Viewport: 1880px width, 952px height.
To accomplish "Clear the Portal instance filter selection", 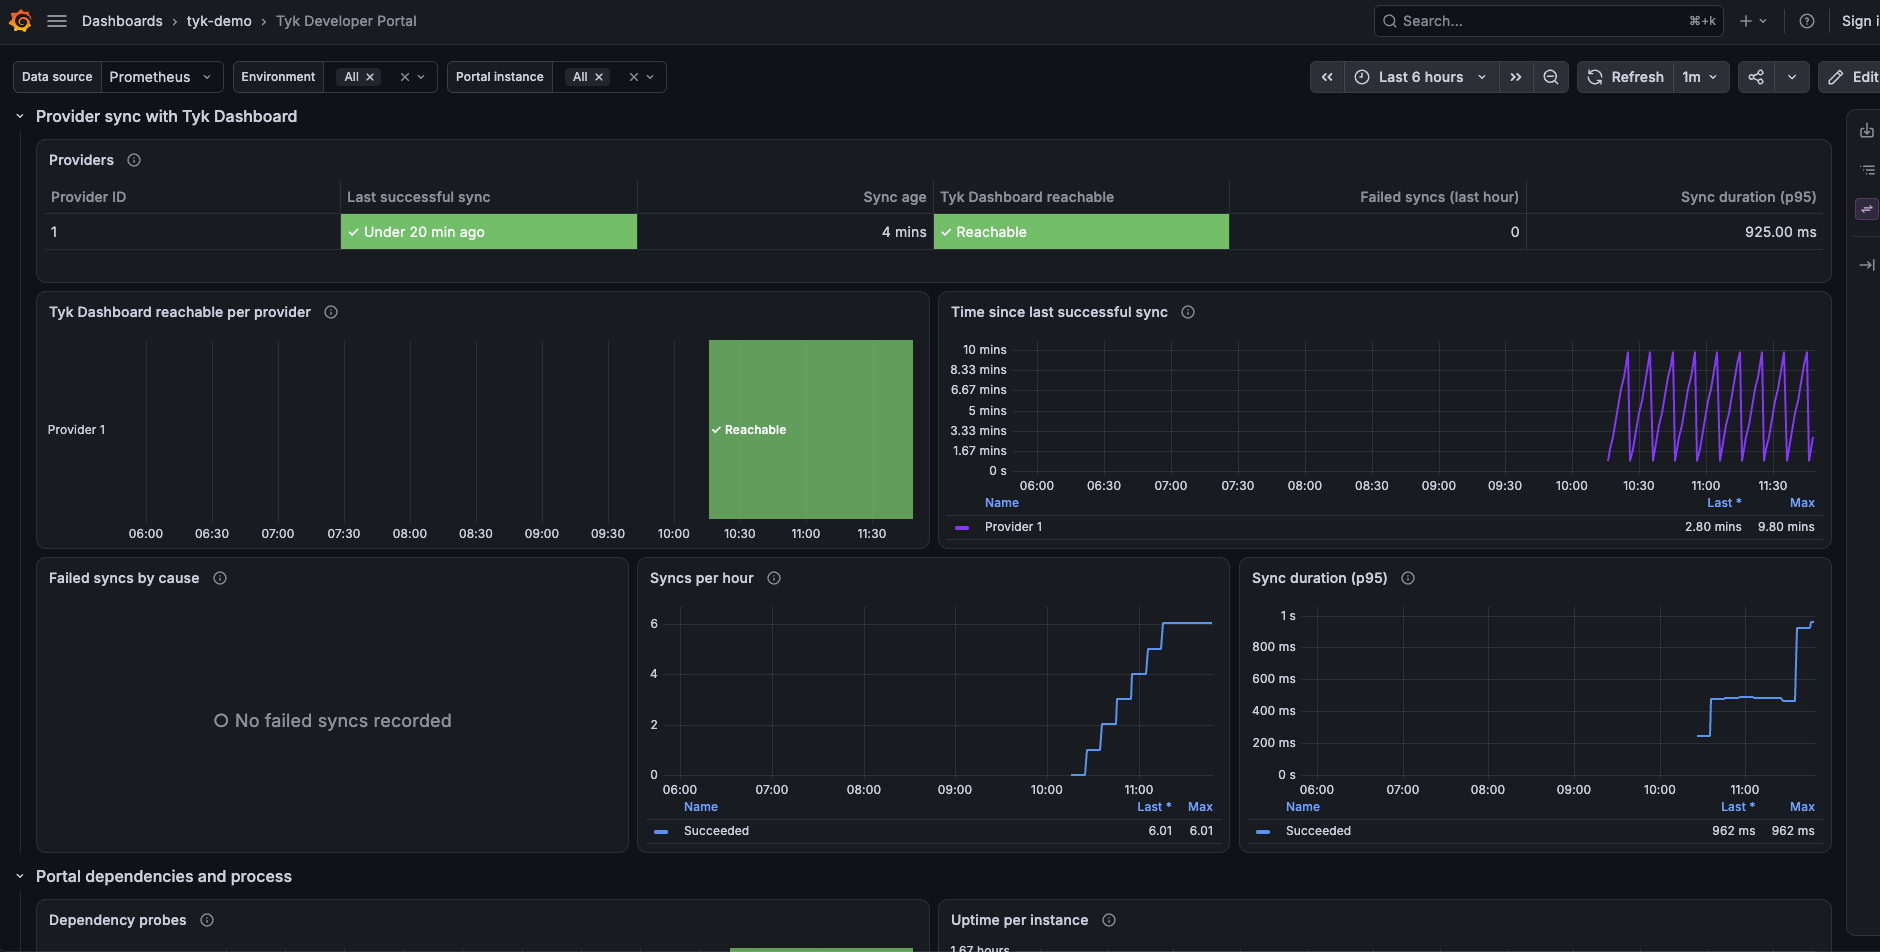I will point(633,77).
